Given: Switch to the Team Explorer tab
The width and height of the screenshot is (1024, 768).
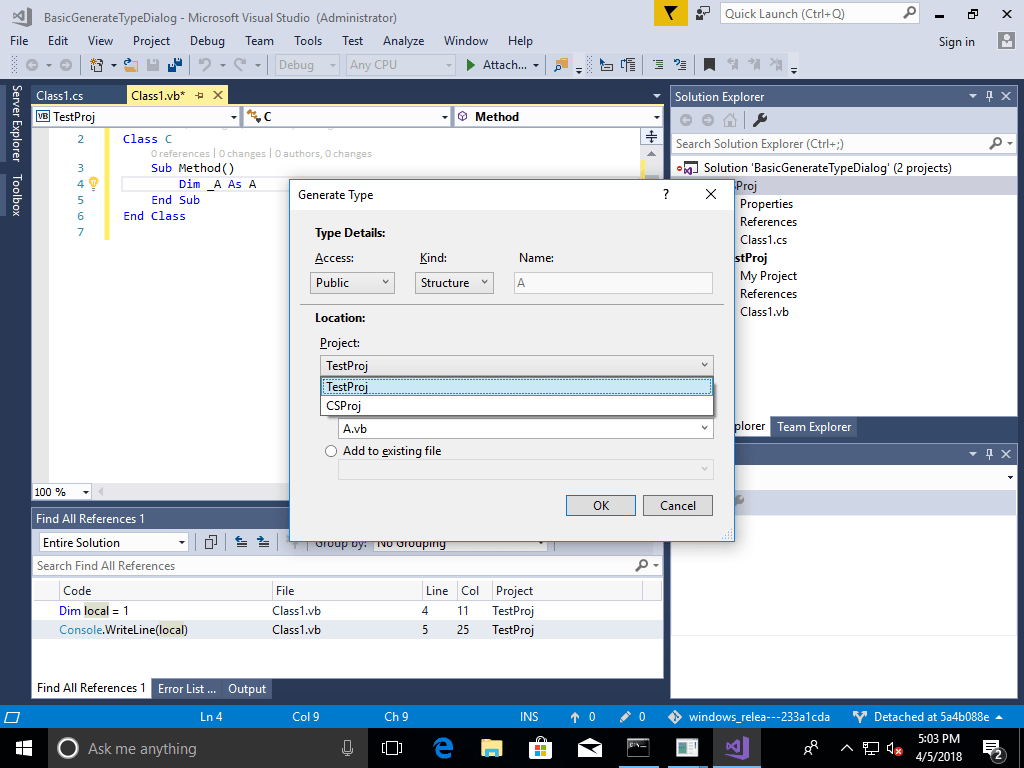Looking at the screenshot, I should (x=814, y=426).
